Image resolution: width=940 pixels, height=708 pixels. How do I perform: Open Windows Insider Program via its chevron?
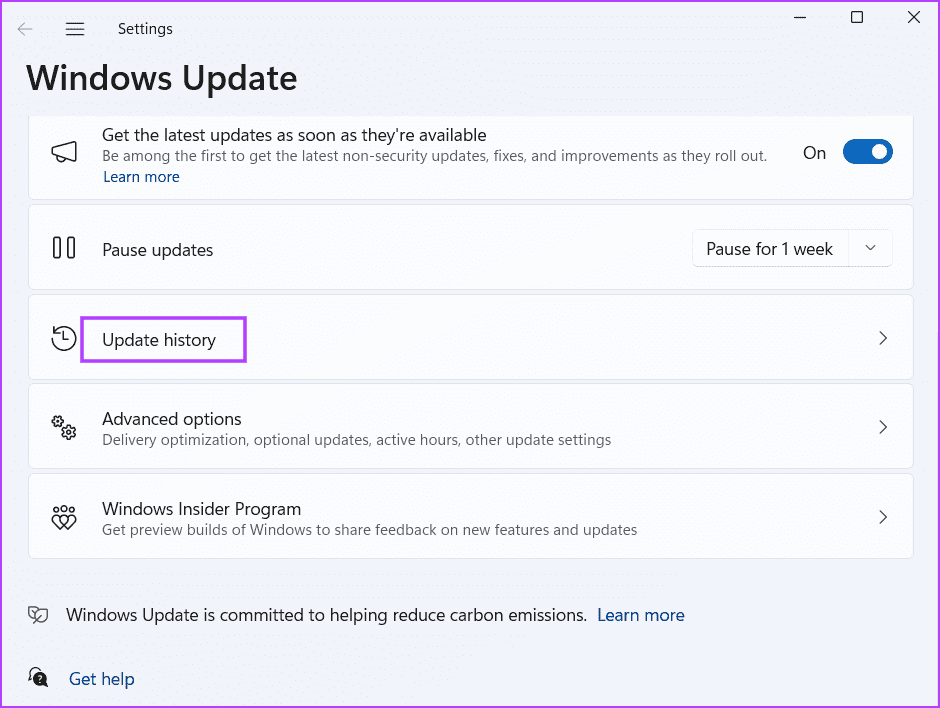(882, 517)
